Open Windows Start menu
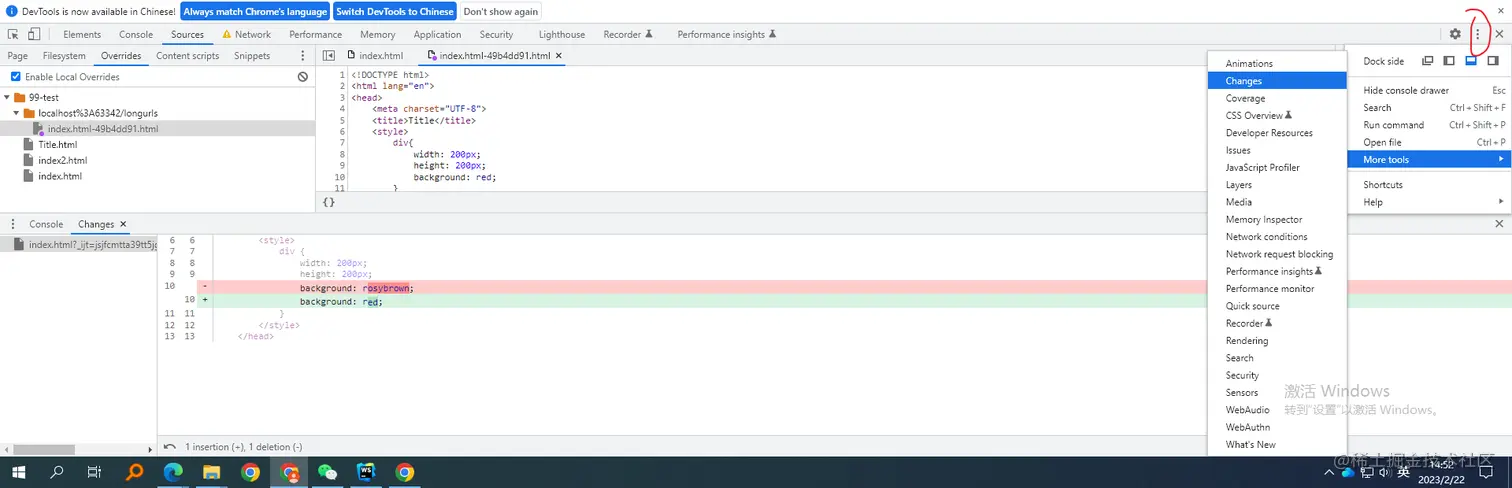 [17, 472]
